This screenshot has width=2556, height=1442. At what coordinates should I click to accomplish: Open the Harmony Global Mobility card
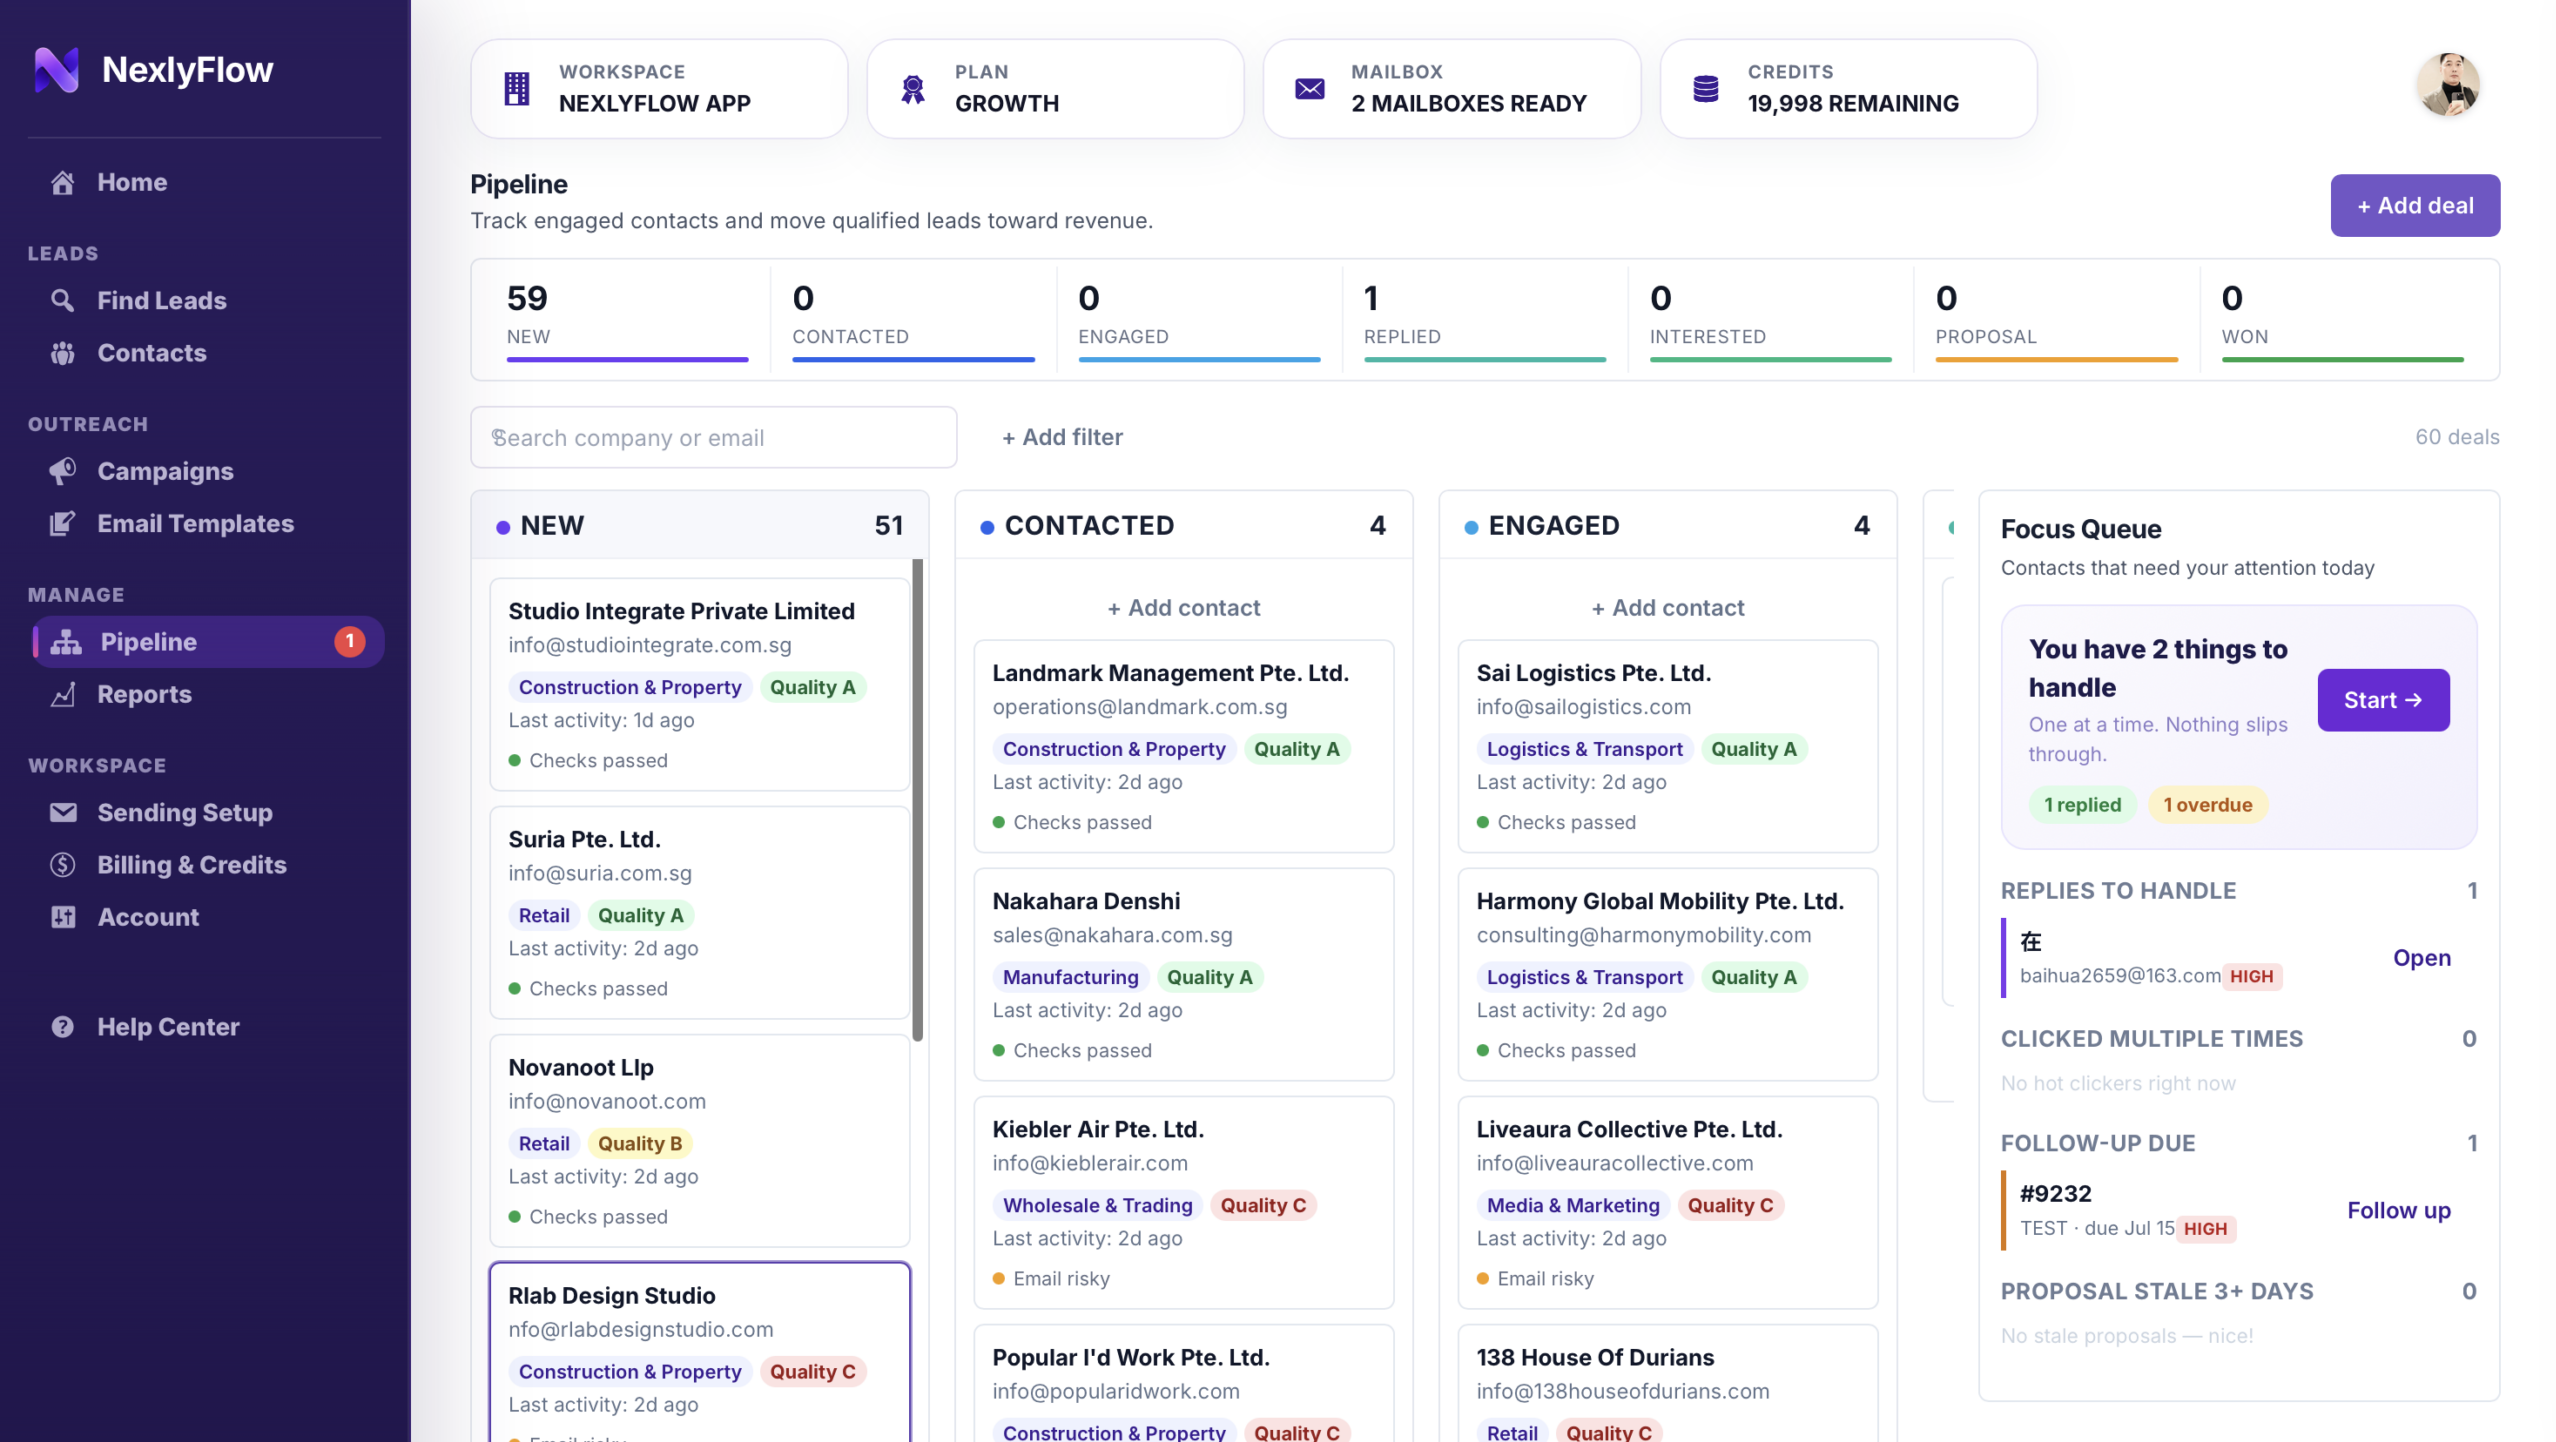click(x=1667, y=974)
